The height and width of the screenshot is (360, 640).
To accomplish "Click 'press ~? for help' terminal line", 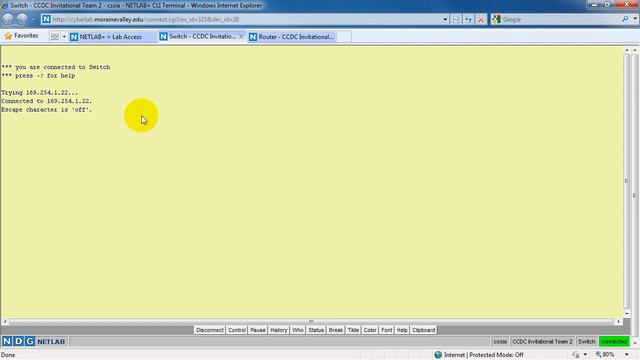I will pos(38,76).
